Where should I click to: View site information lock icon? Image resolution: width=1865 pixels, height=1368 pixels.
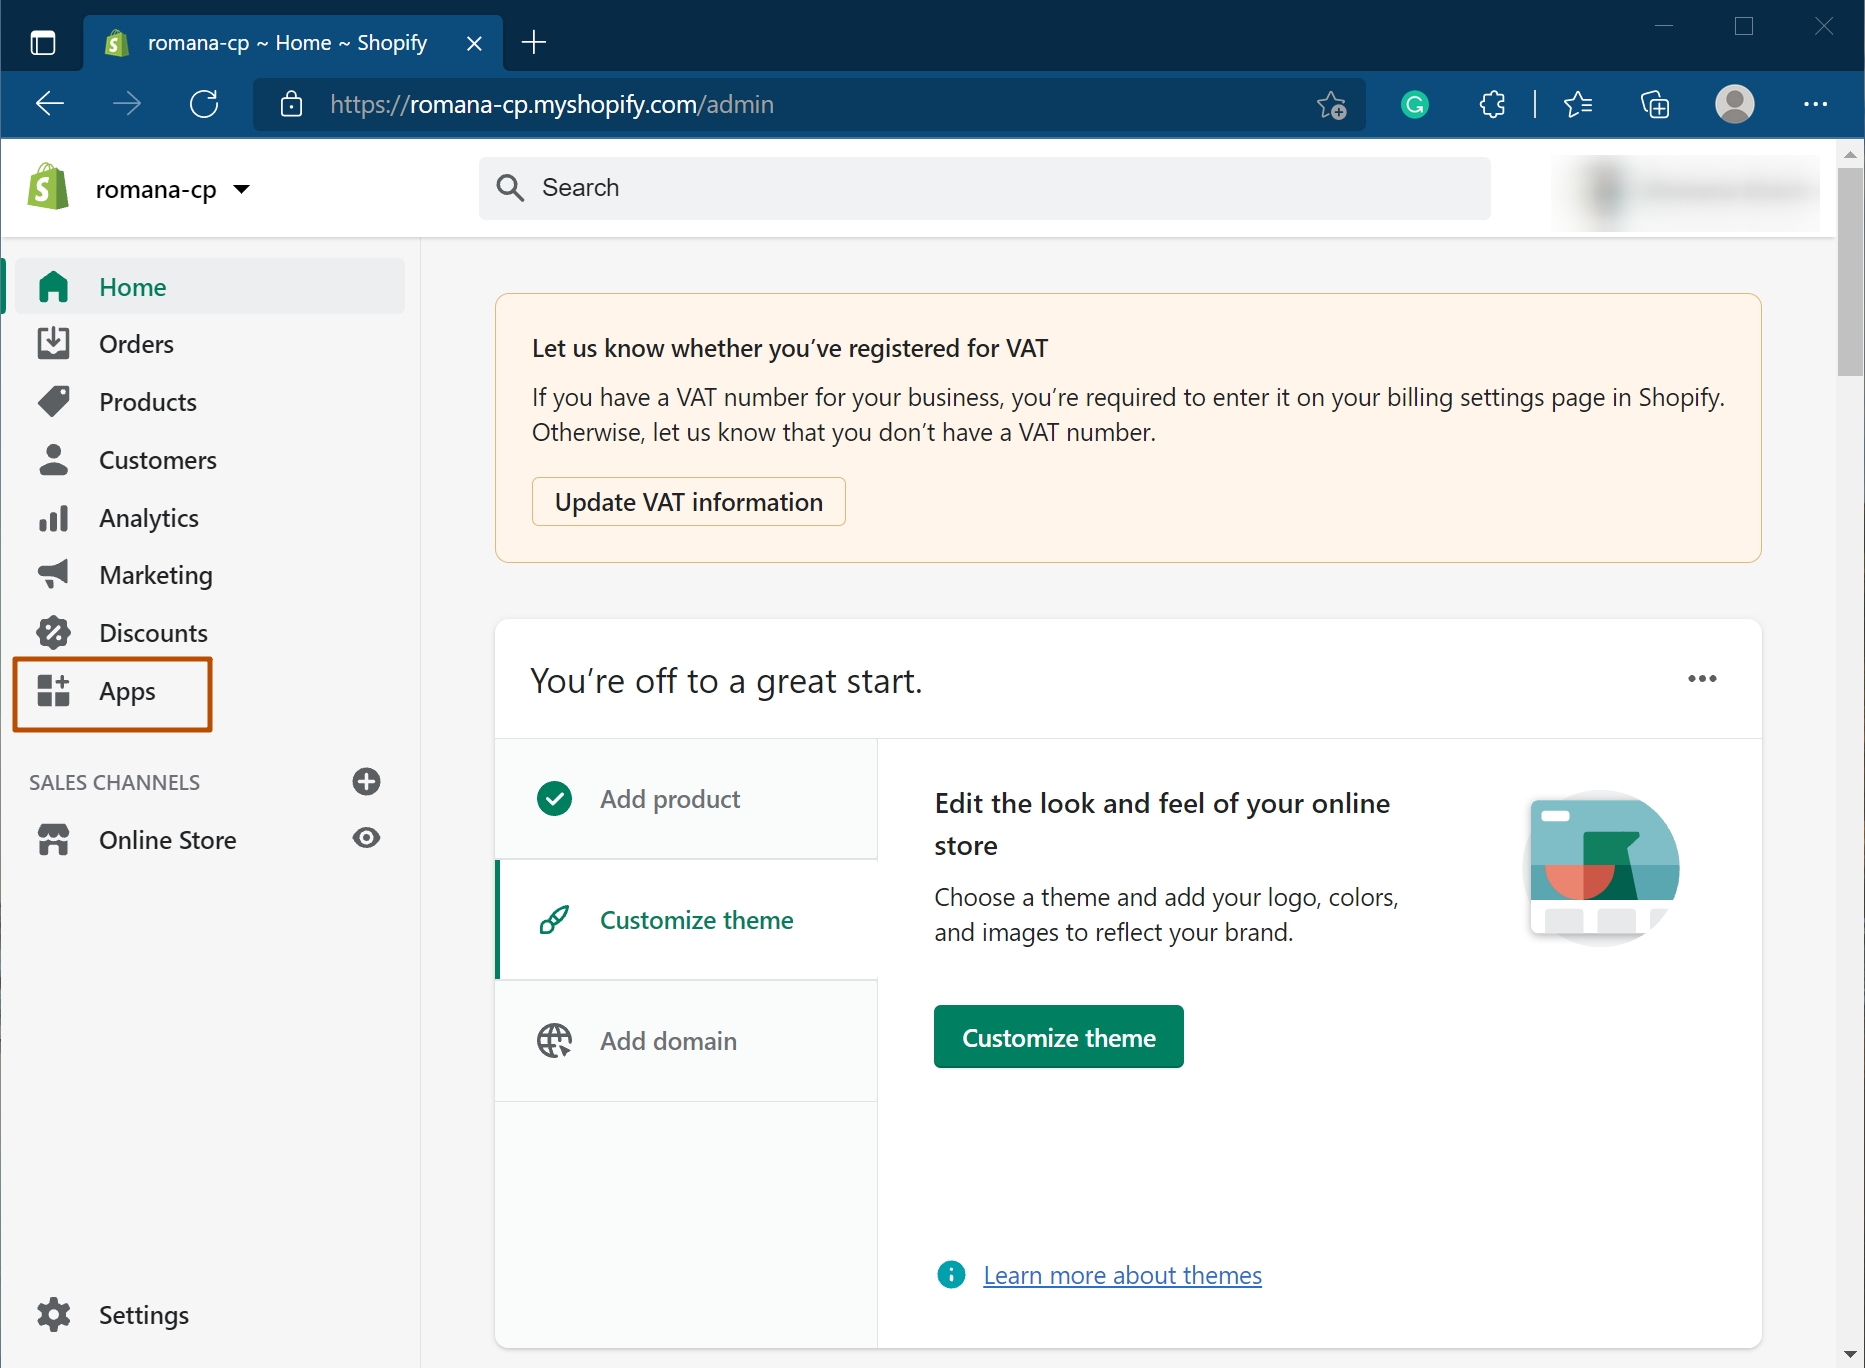pos(291,104)
